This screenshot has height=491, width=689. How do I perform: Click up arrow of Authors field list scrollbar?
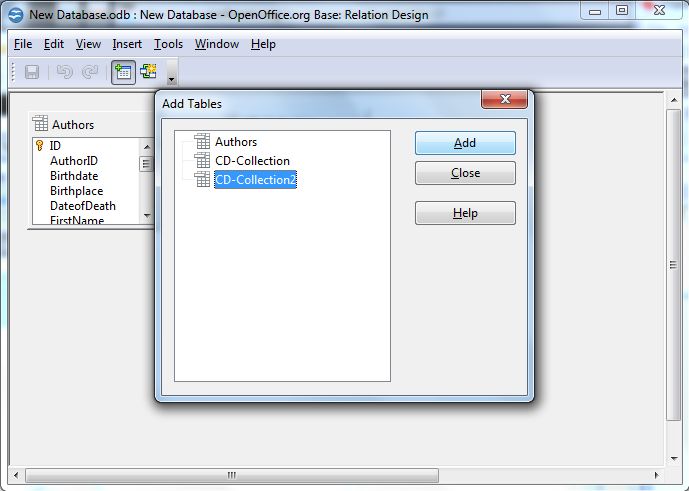(x=146, y=146)
